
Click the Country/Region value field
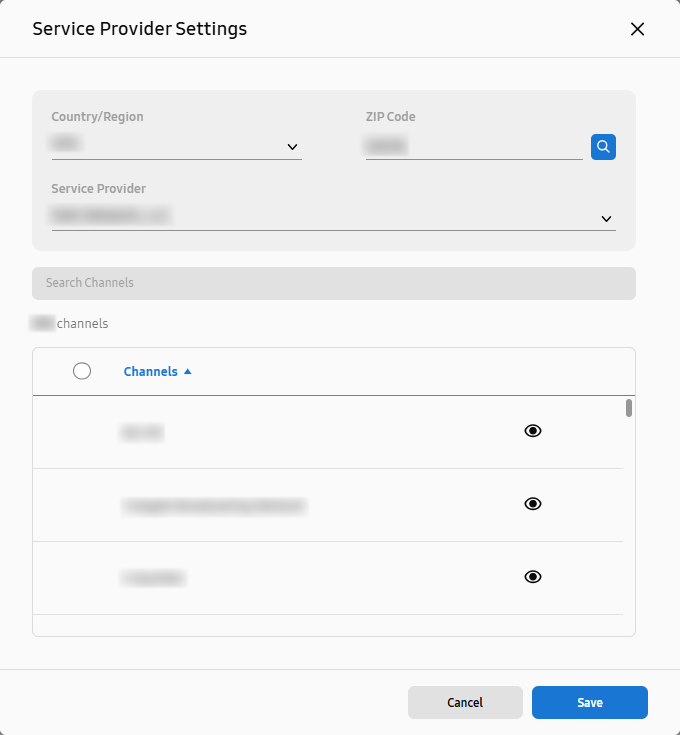177,145
